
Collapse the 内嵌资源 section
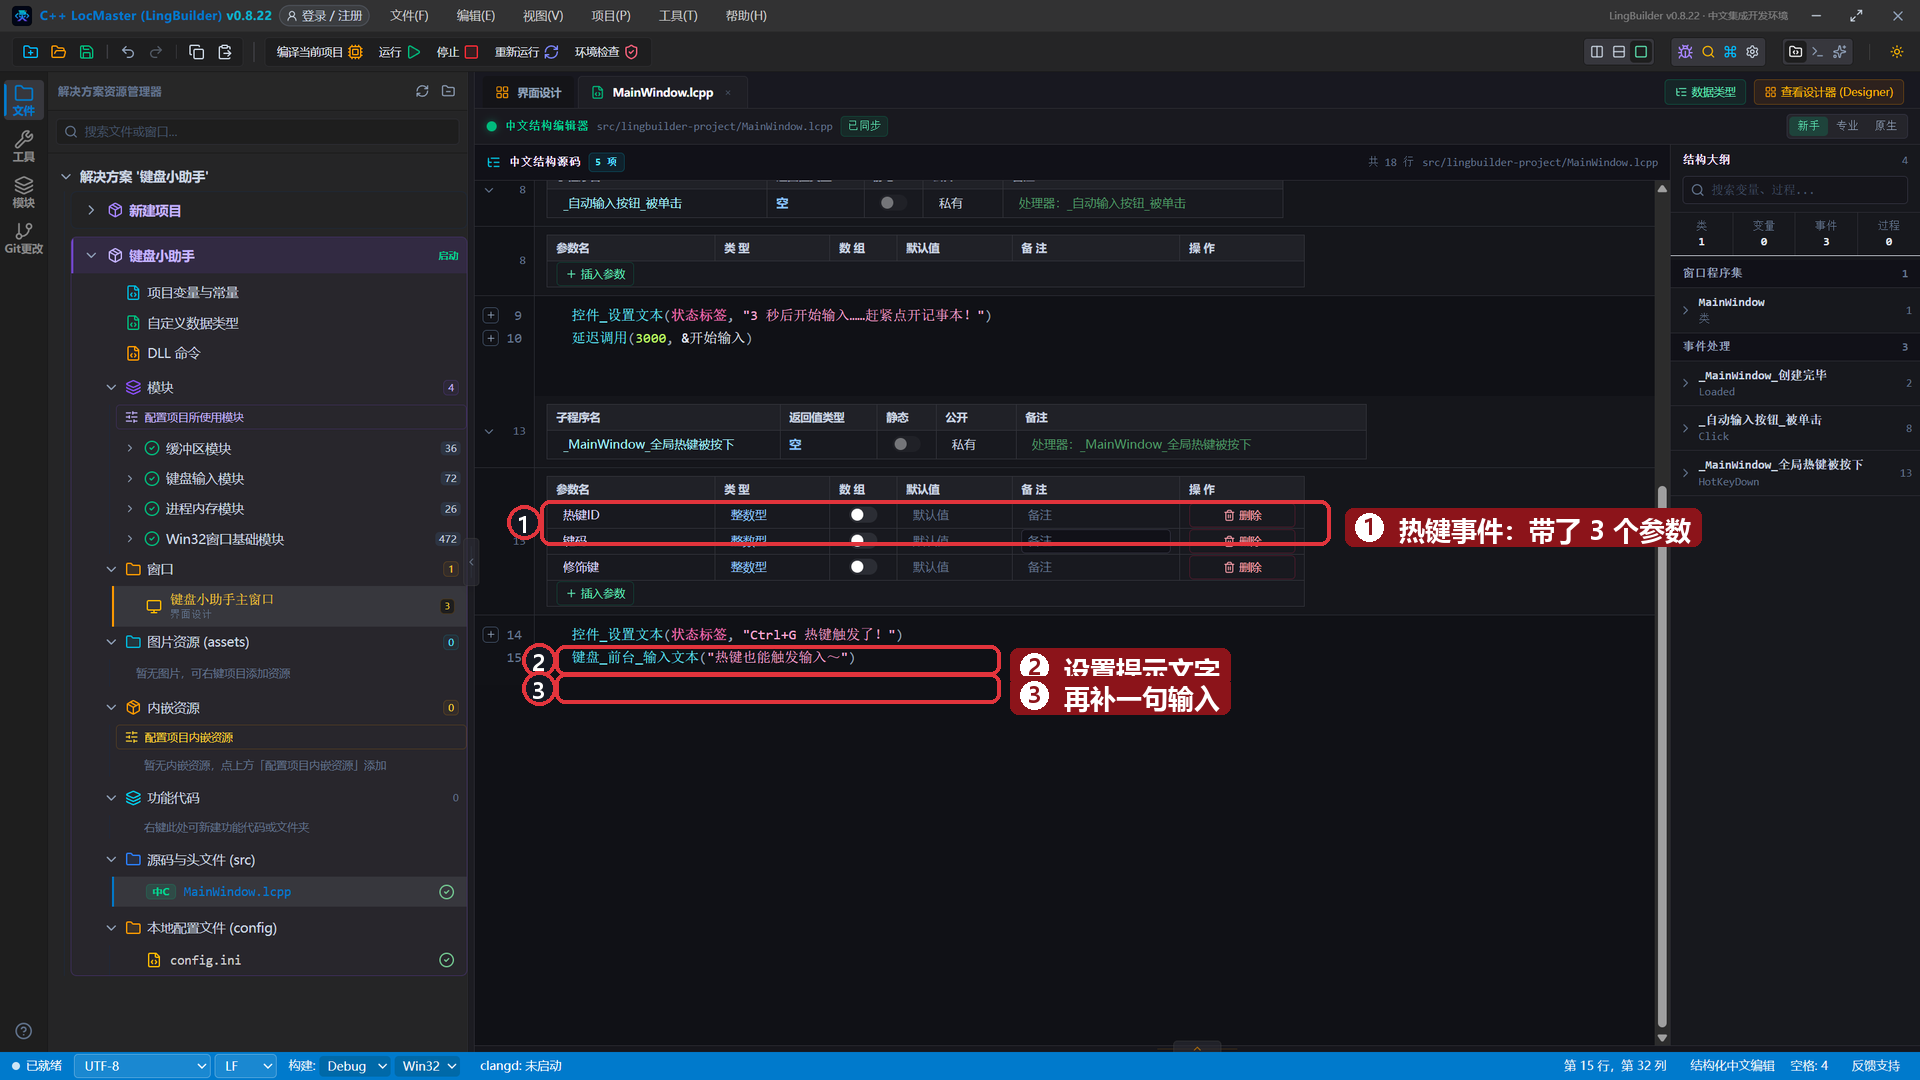click(111, 708)
